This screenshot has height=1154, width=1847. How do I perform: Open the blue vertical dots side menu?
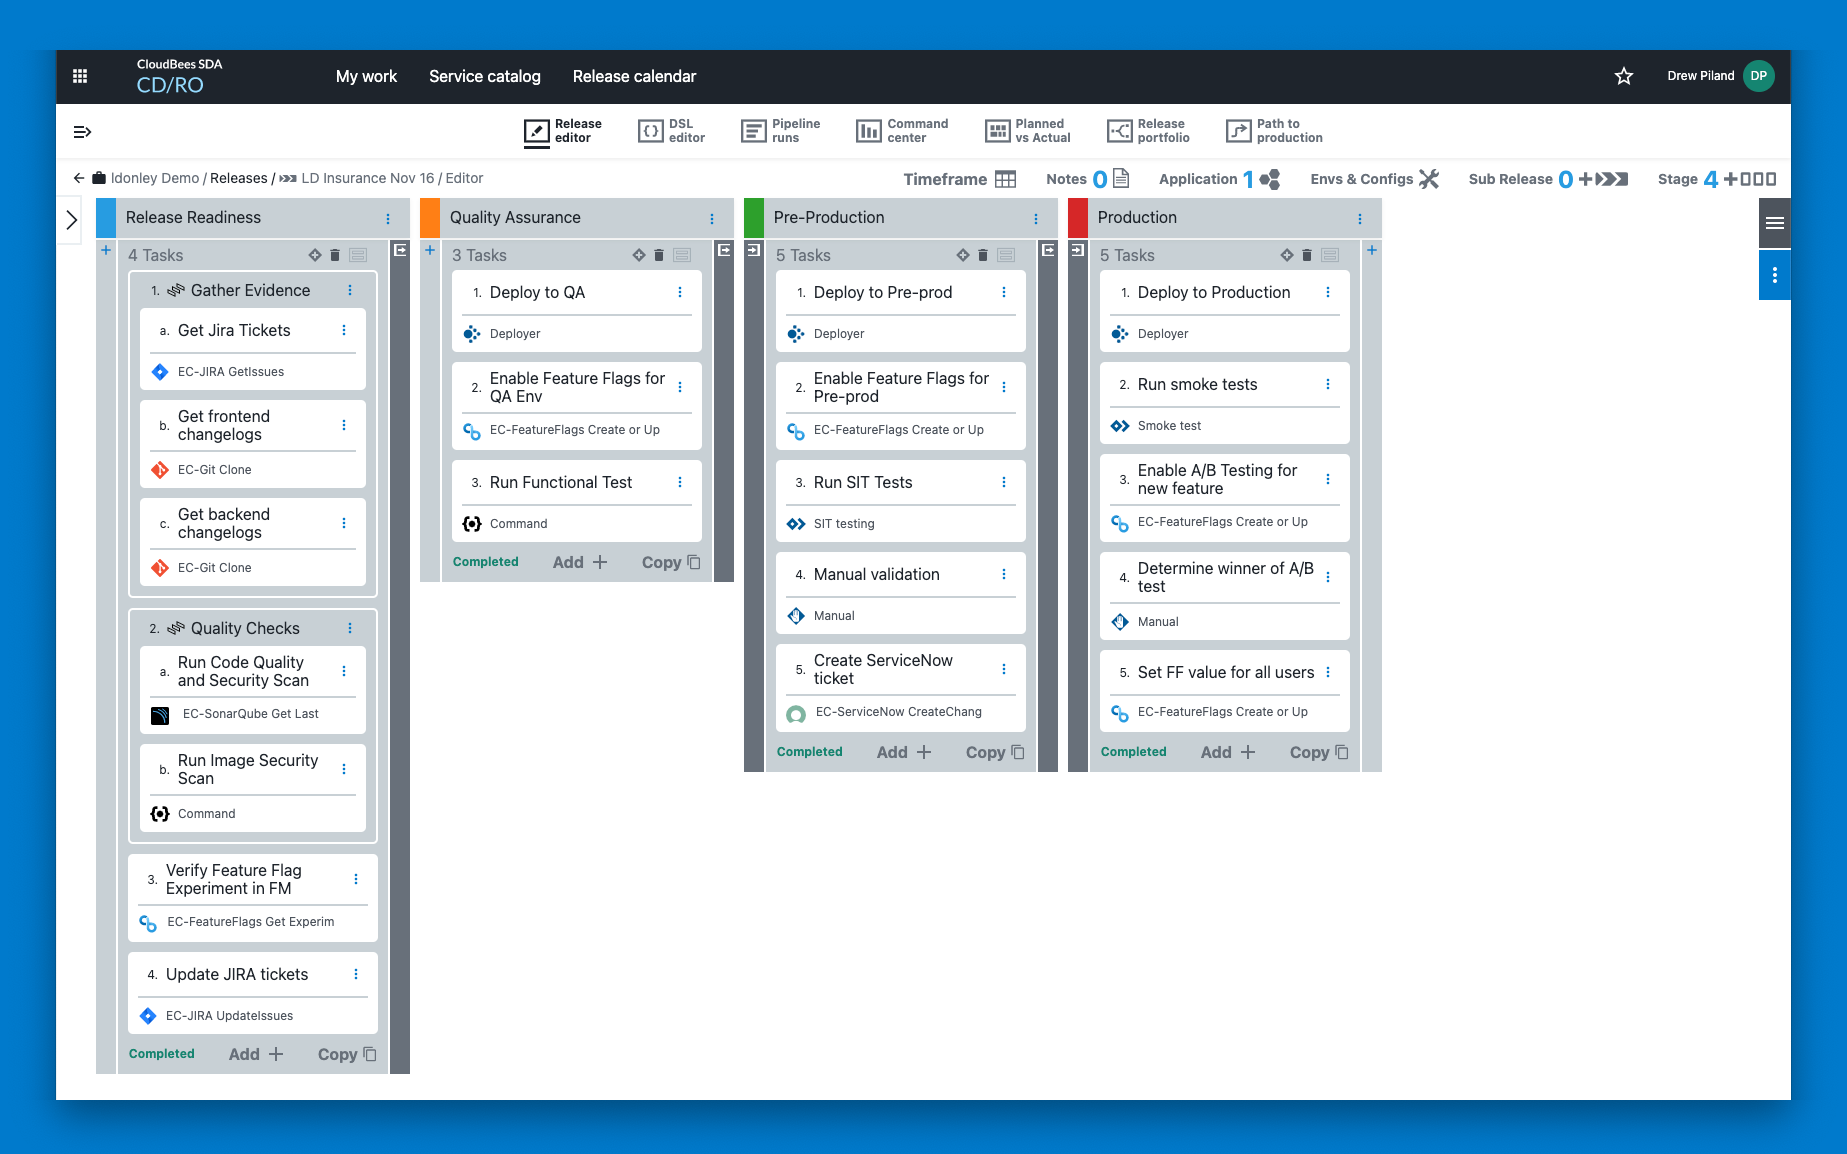point(1775,275)
